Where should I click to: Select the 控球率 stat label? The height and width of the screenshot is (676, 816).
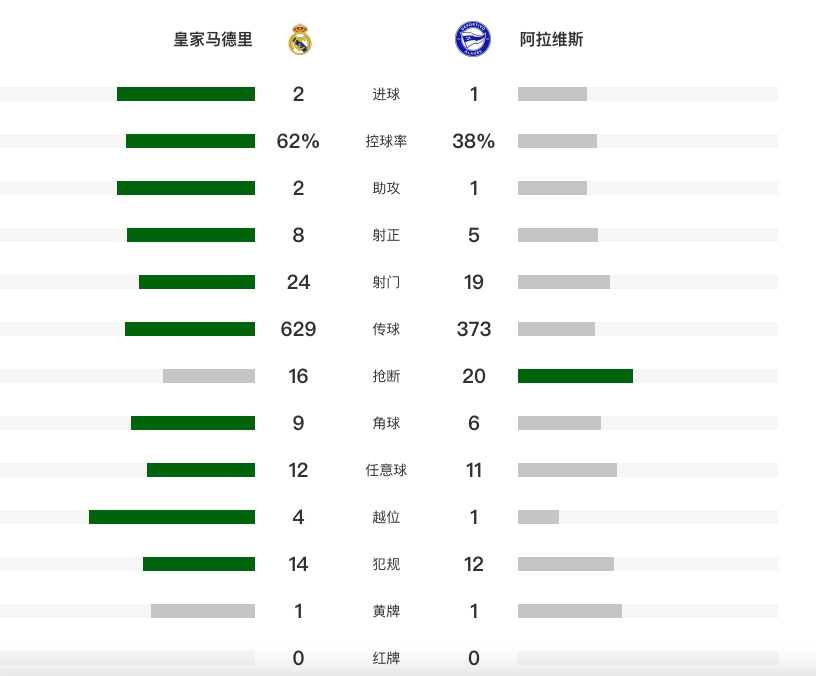[x=386, y=141]
